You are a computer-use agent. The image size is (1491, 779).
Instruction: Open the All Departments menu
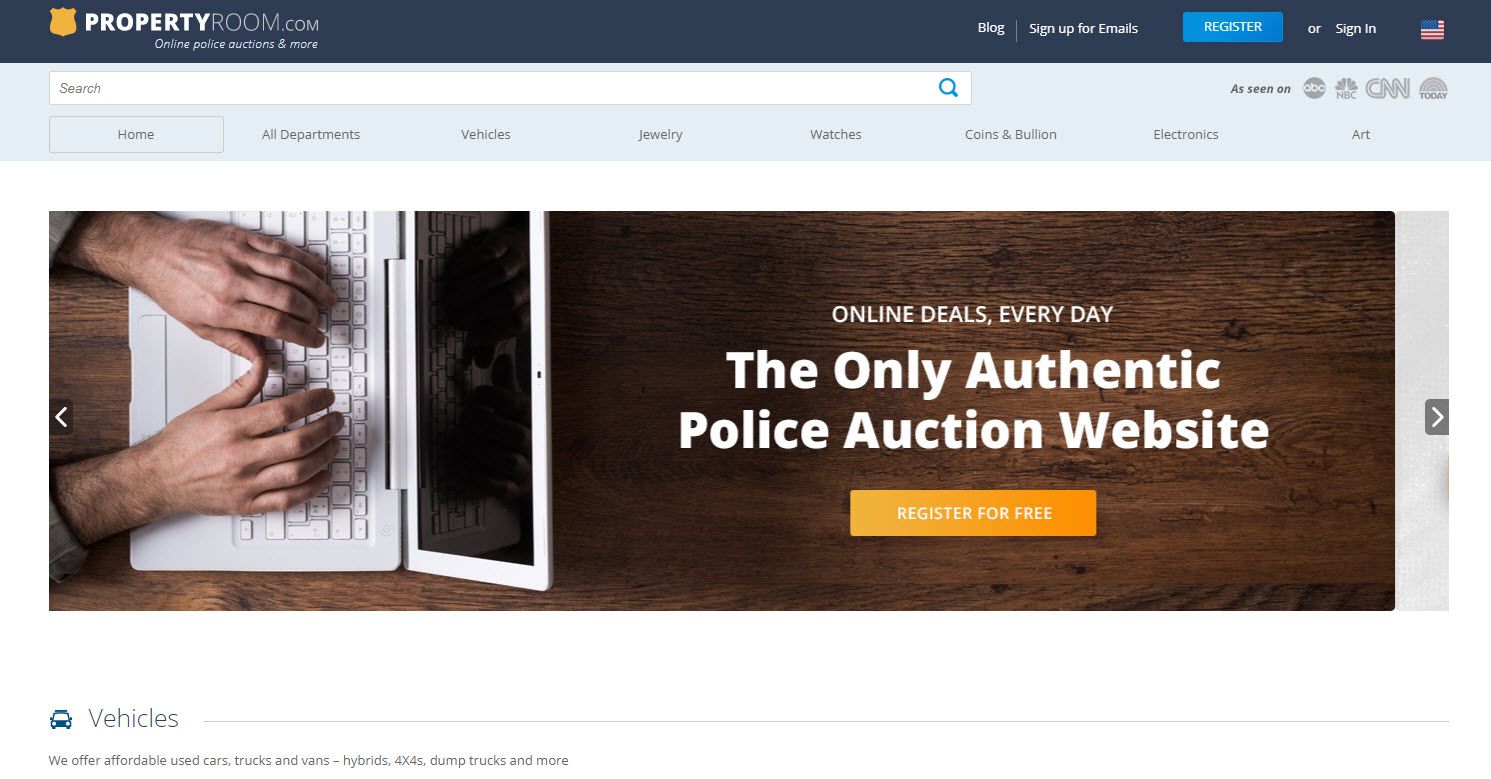pos(311,134)
